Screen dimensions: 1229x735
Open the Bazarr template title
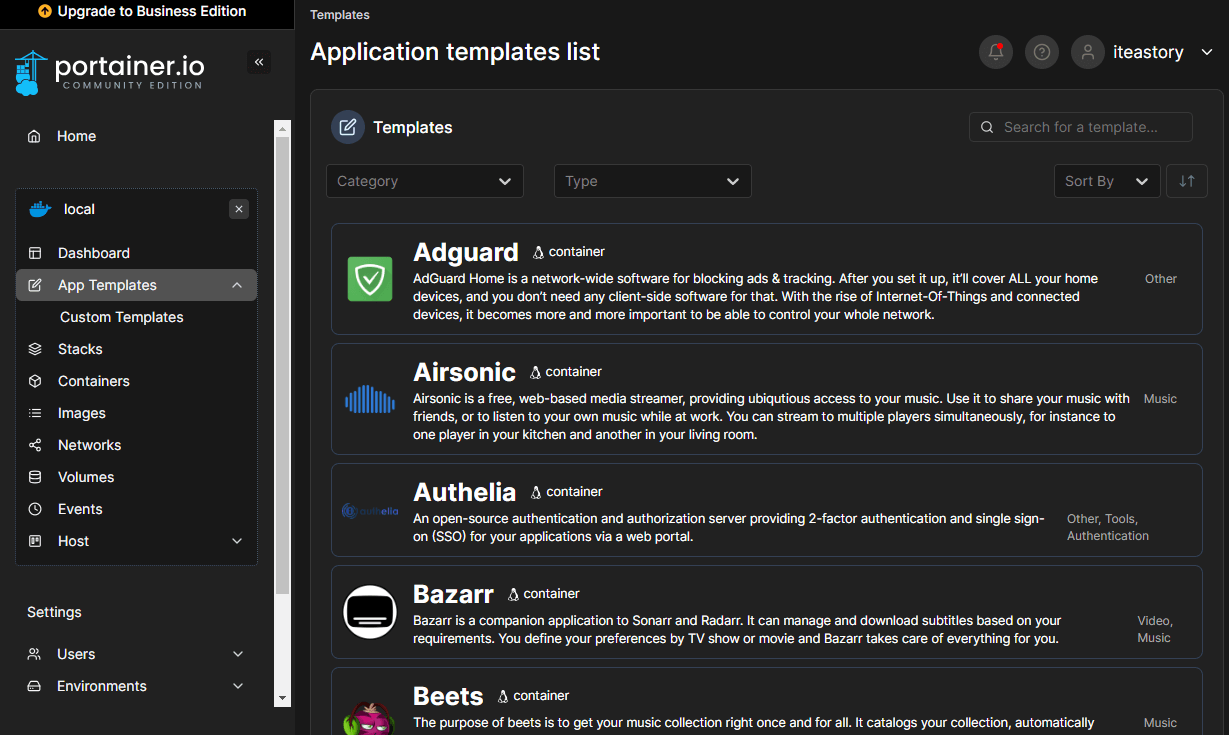click(x=454, y=594)
